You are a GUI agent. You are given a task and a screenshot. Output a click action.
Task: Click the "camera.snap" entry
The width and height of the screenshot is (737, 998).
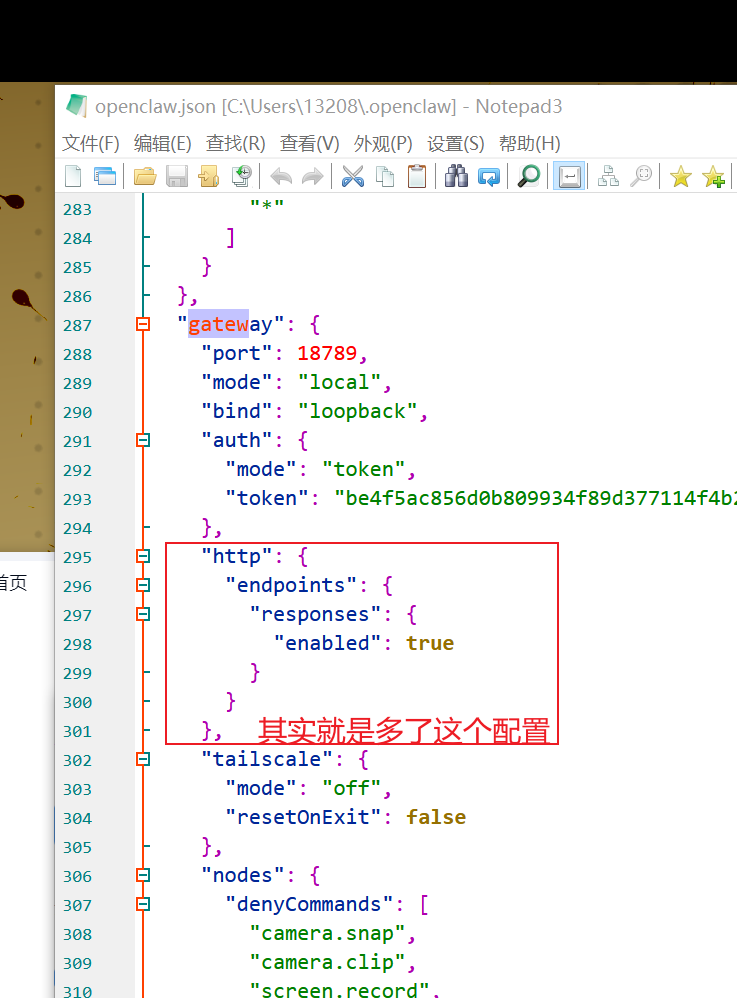(x=327, y=934)
